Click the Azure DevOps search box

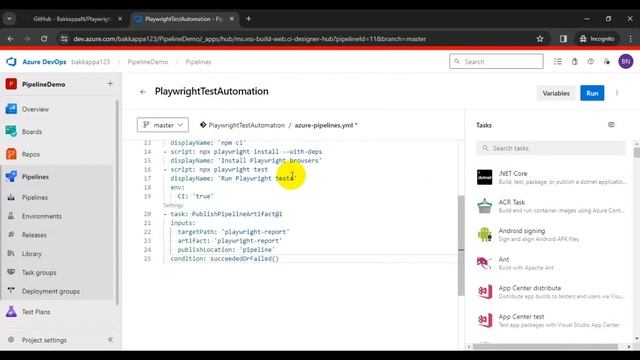tap(496, 62)
